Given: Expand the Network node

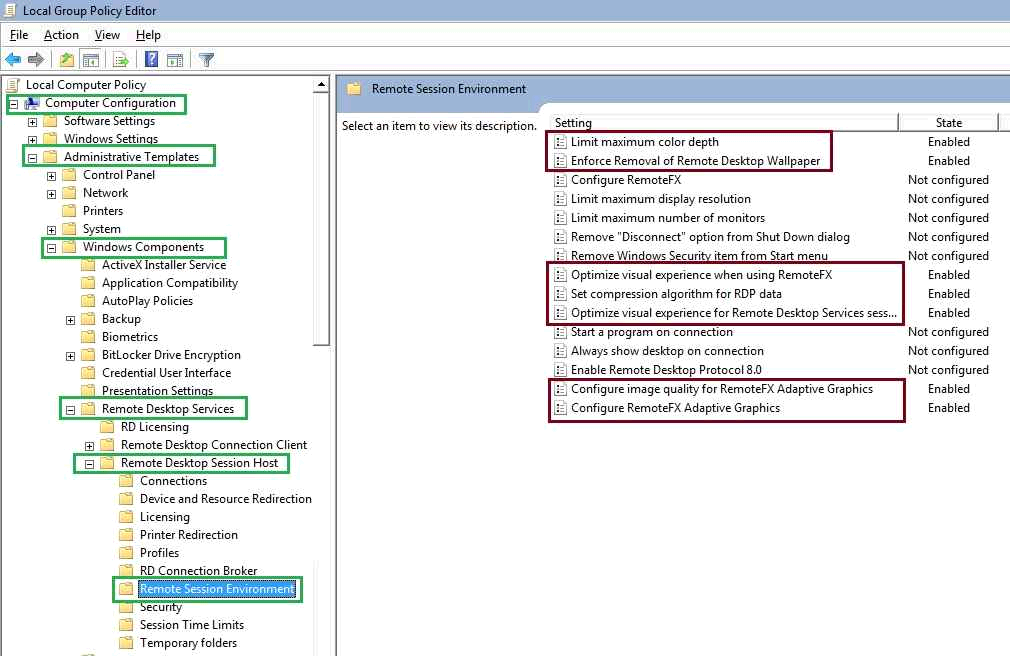Looking at the screenshot, I should coord(52,194).
